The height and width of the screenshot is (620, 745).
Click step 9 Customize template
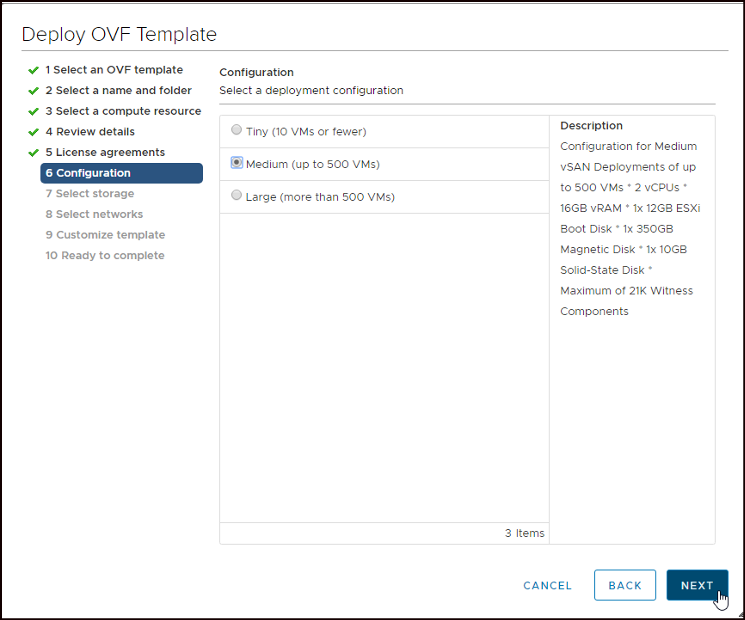105,235
